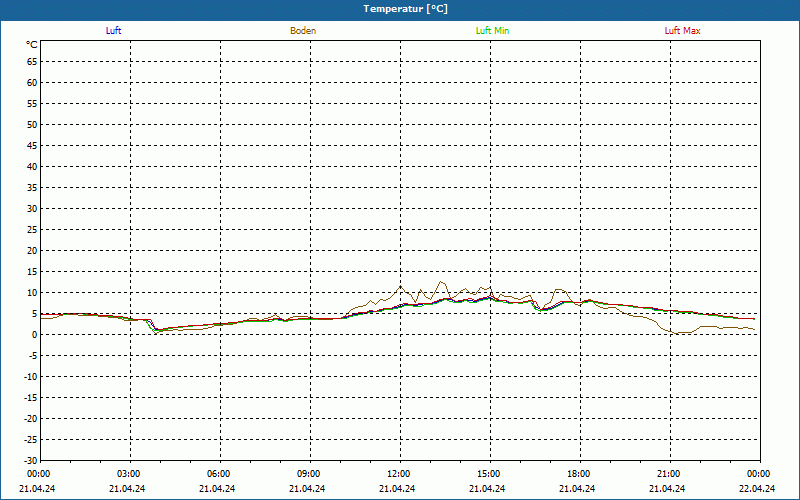
Task: Click the 25 value on y-axis
Action: [32, 230]
